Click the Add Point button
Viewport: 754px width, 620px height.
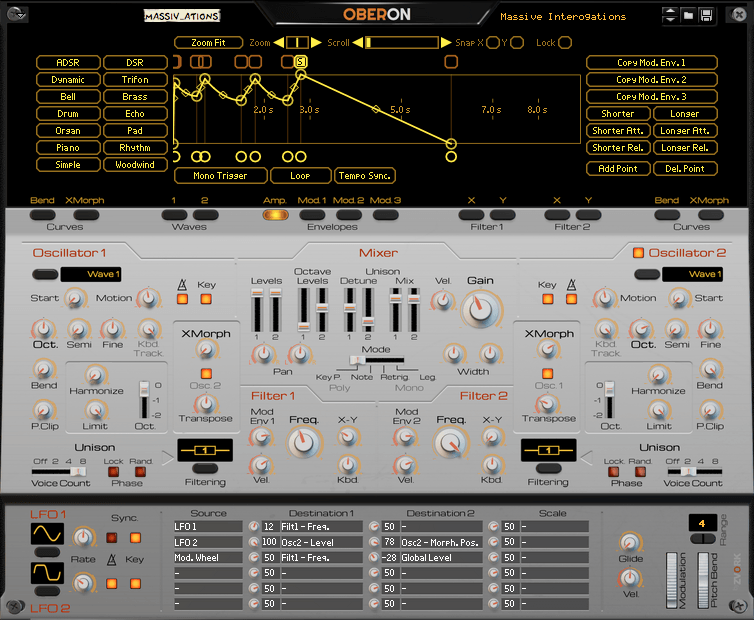[618, 169]
